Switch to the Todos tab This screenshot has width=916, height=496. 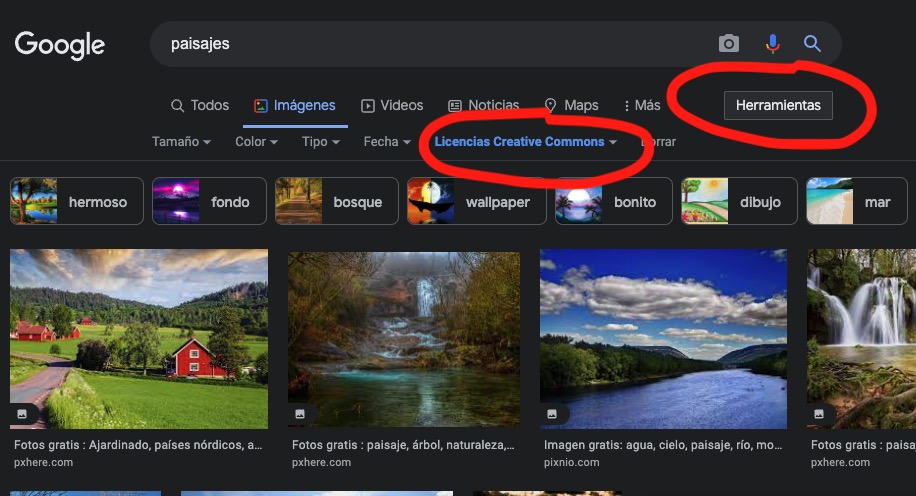pos(200,105)
